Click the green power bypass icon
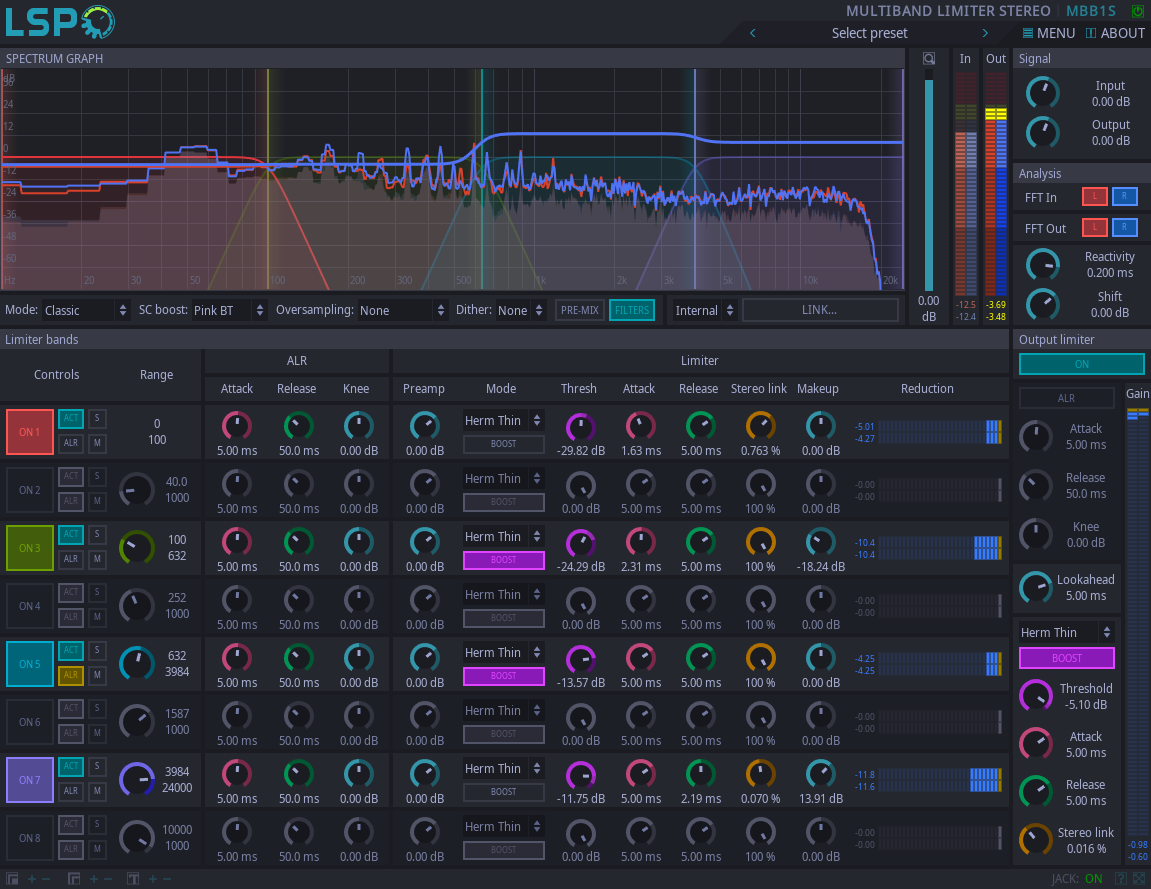 1138,11
